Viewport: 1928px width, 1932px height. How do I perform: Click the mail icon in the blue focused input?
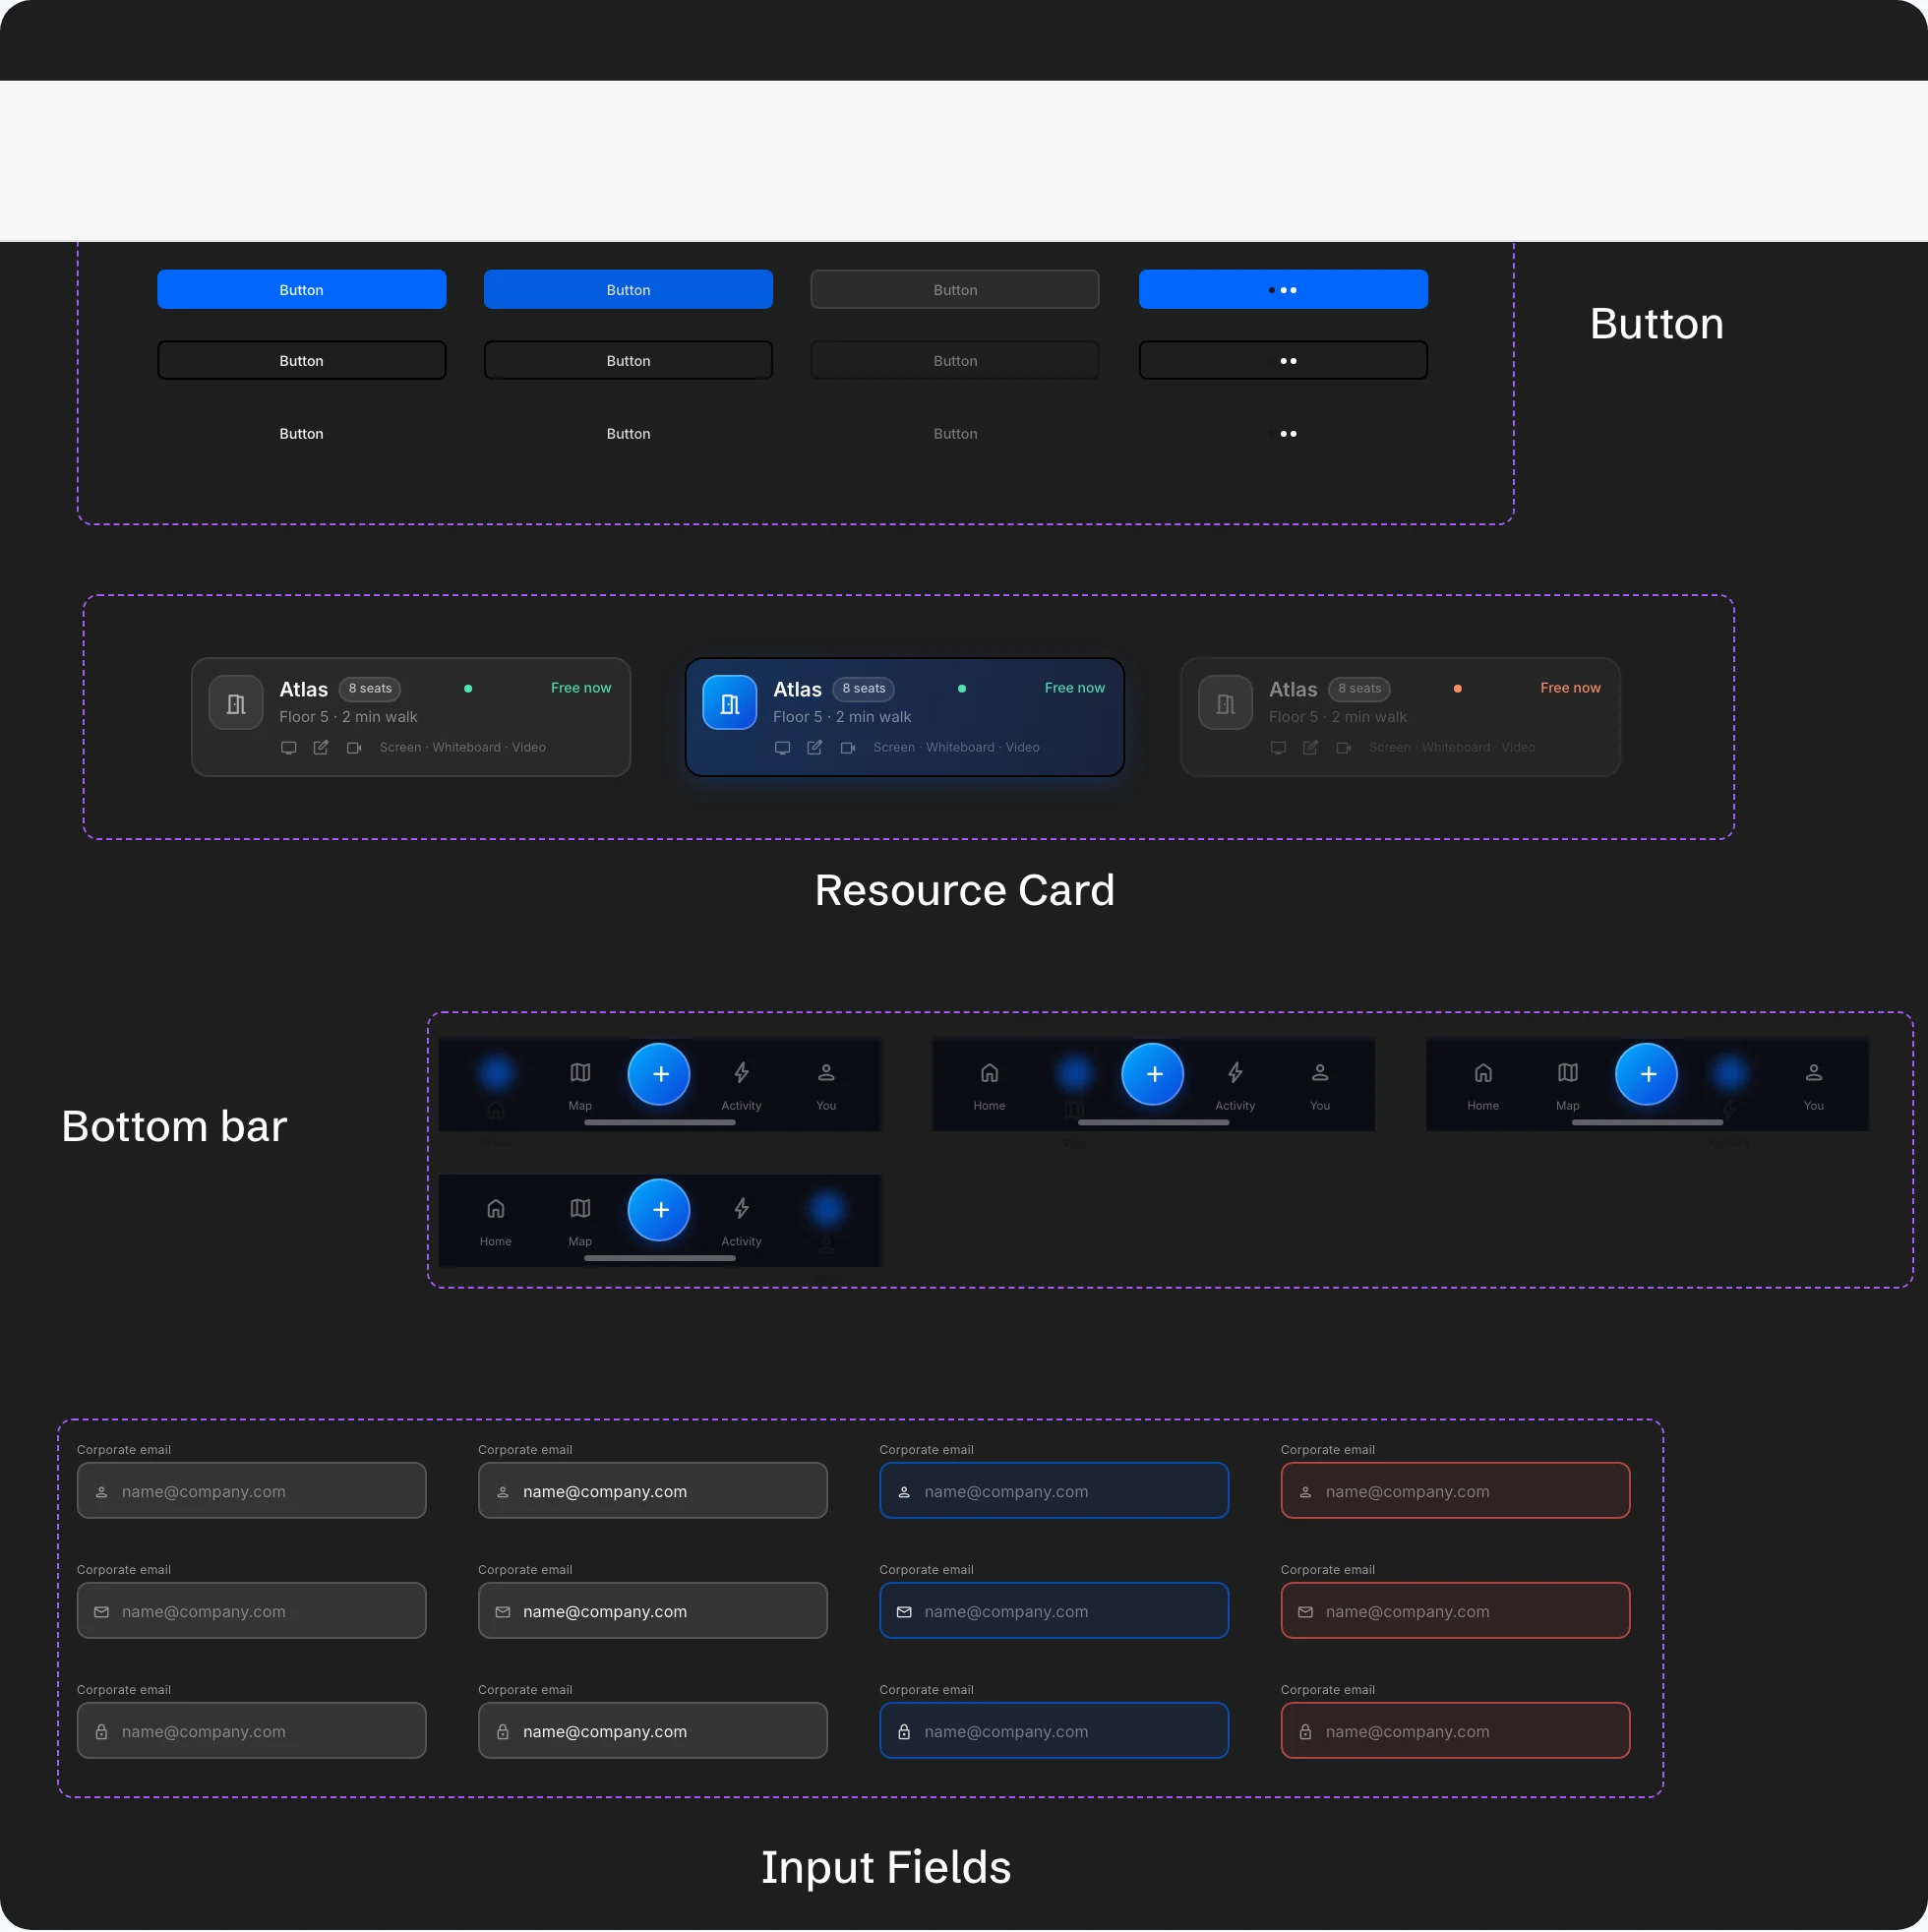904,1612
